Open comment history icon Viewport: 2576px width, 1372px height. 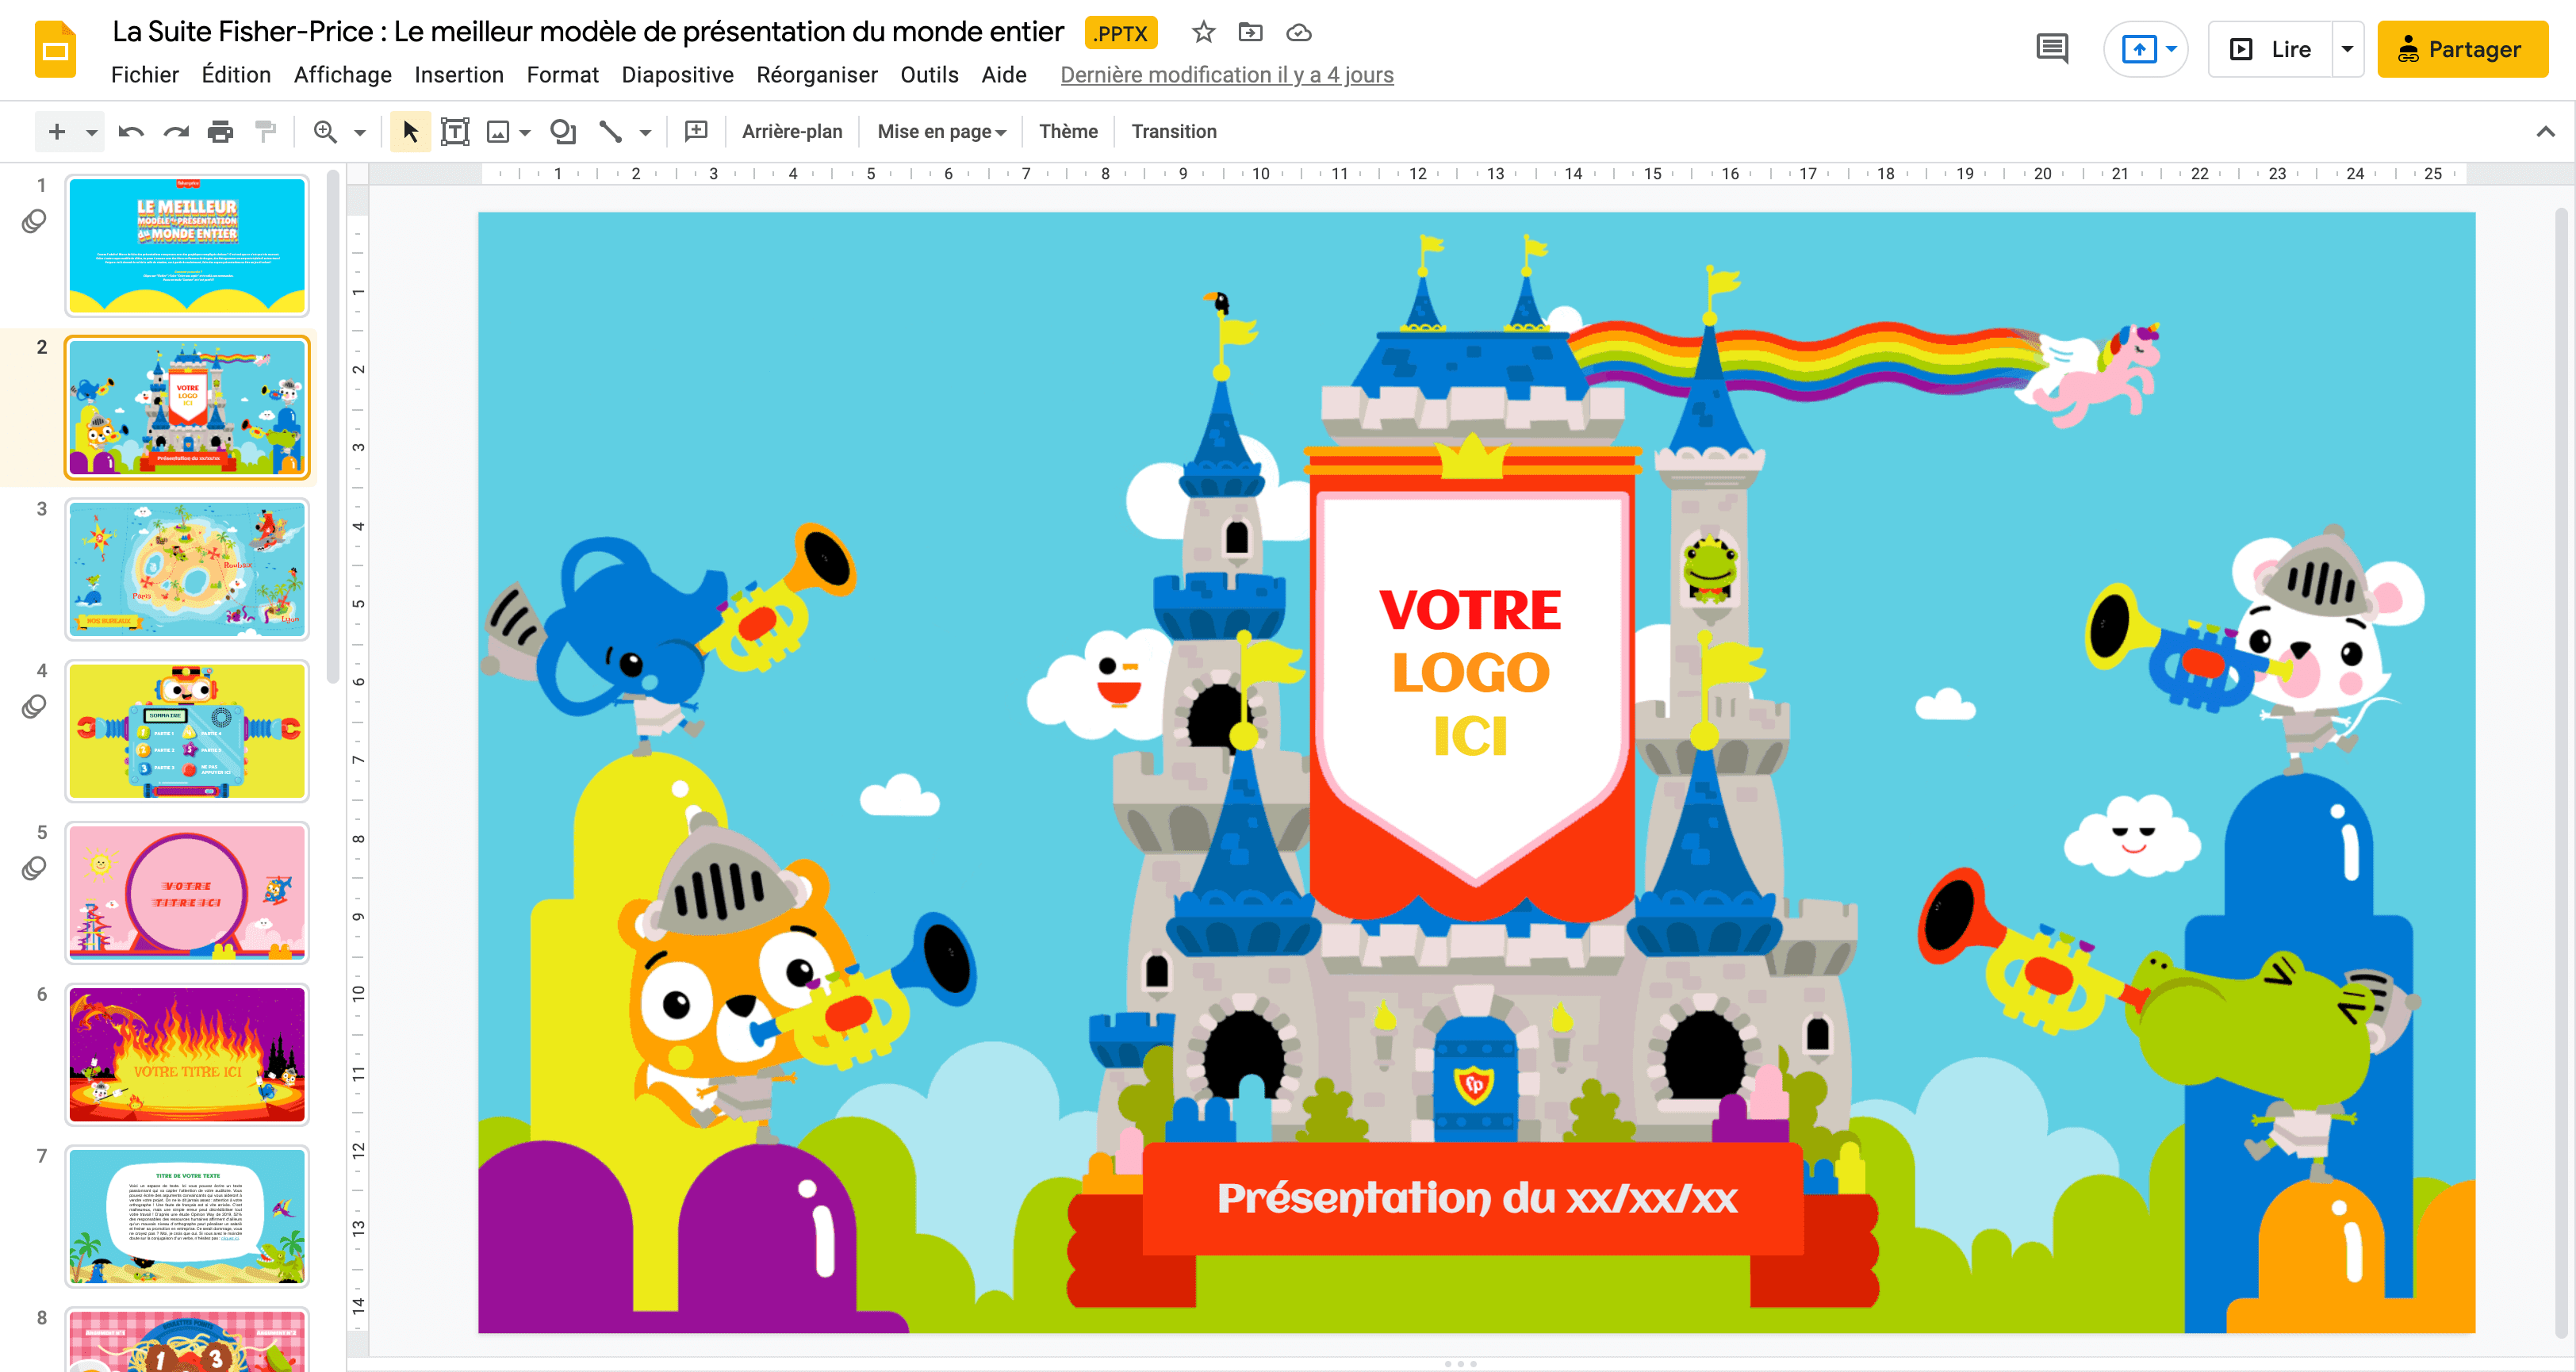coord(2052,49)
